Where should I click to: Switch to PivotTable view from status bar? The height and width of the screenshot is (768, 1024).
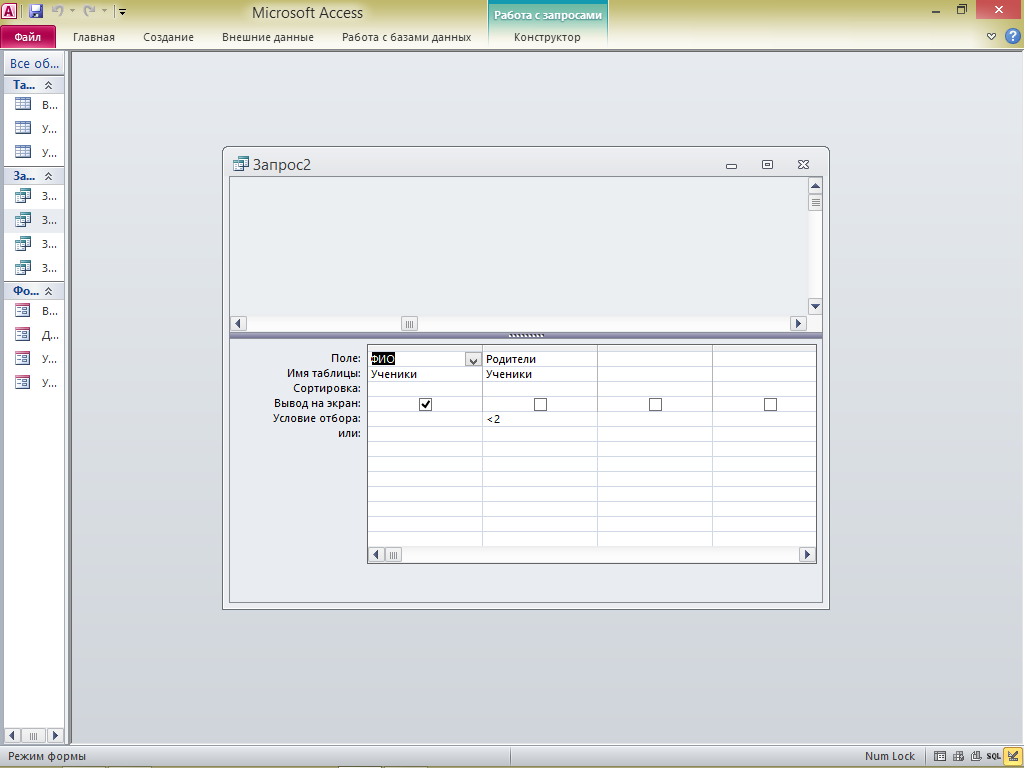point(958,756)
